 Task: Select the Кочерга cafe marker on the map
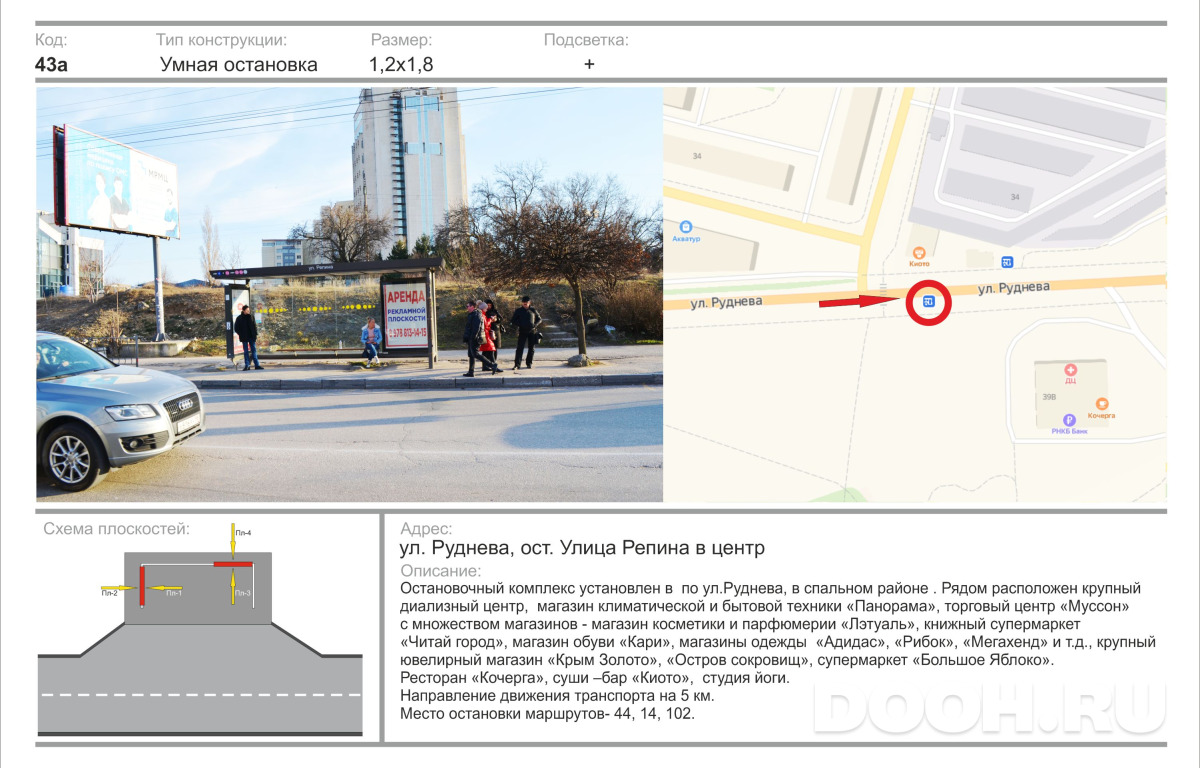[1101, 402]
